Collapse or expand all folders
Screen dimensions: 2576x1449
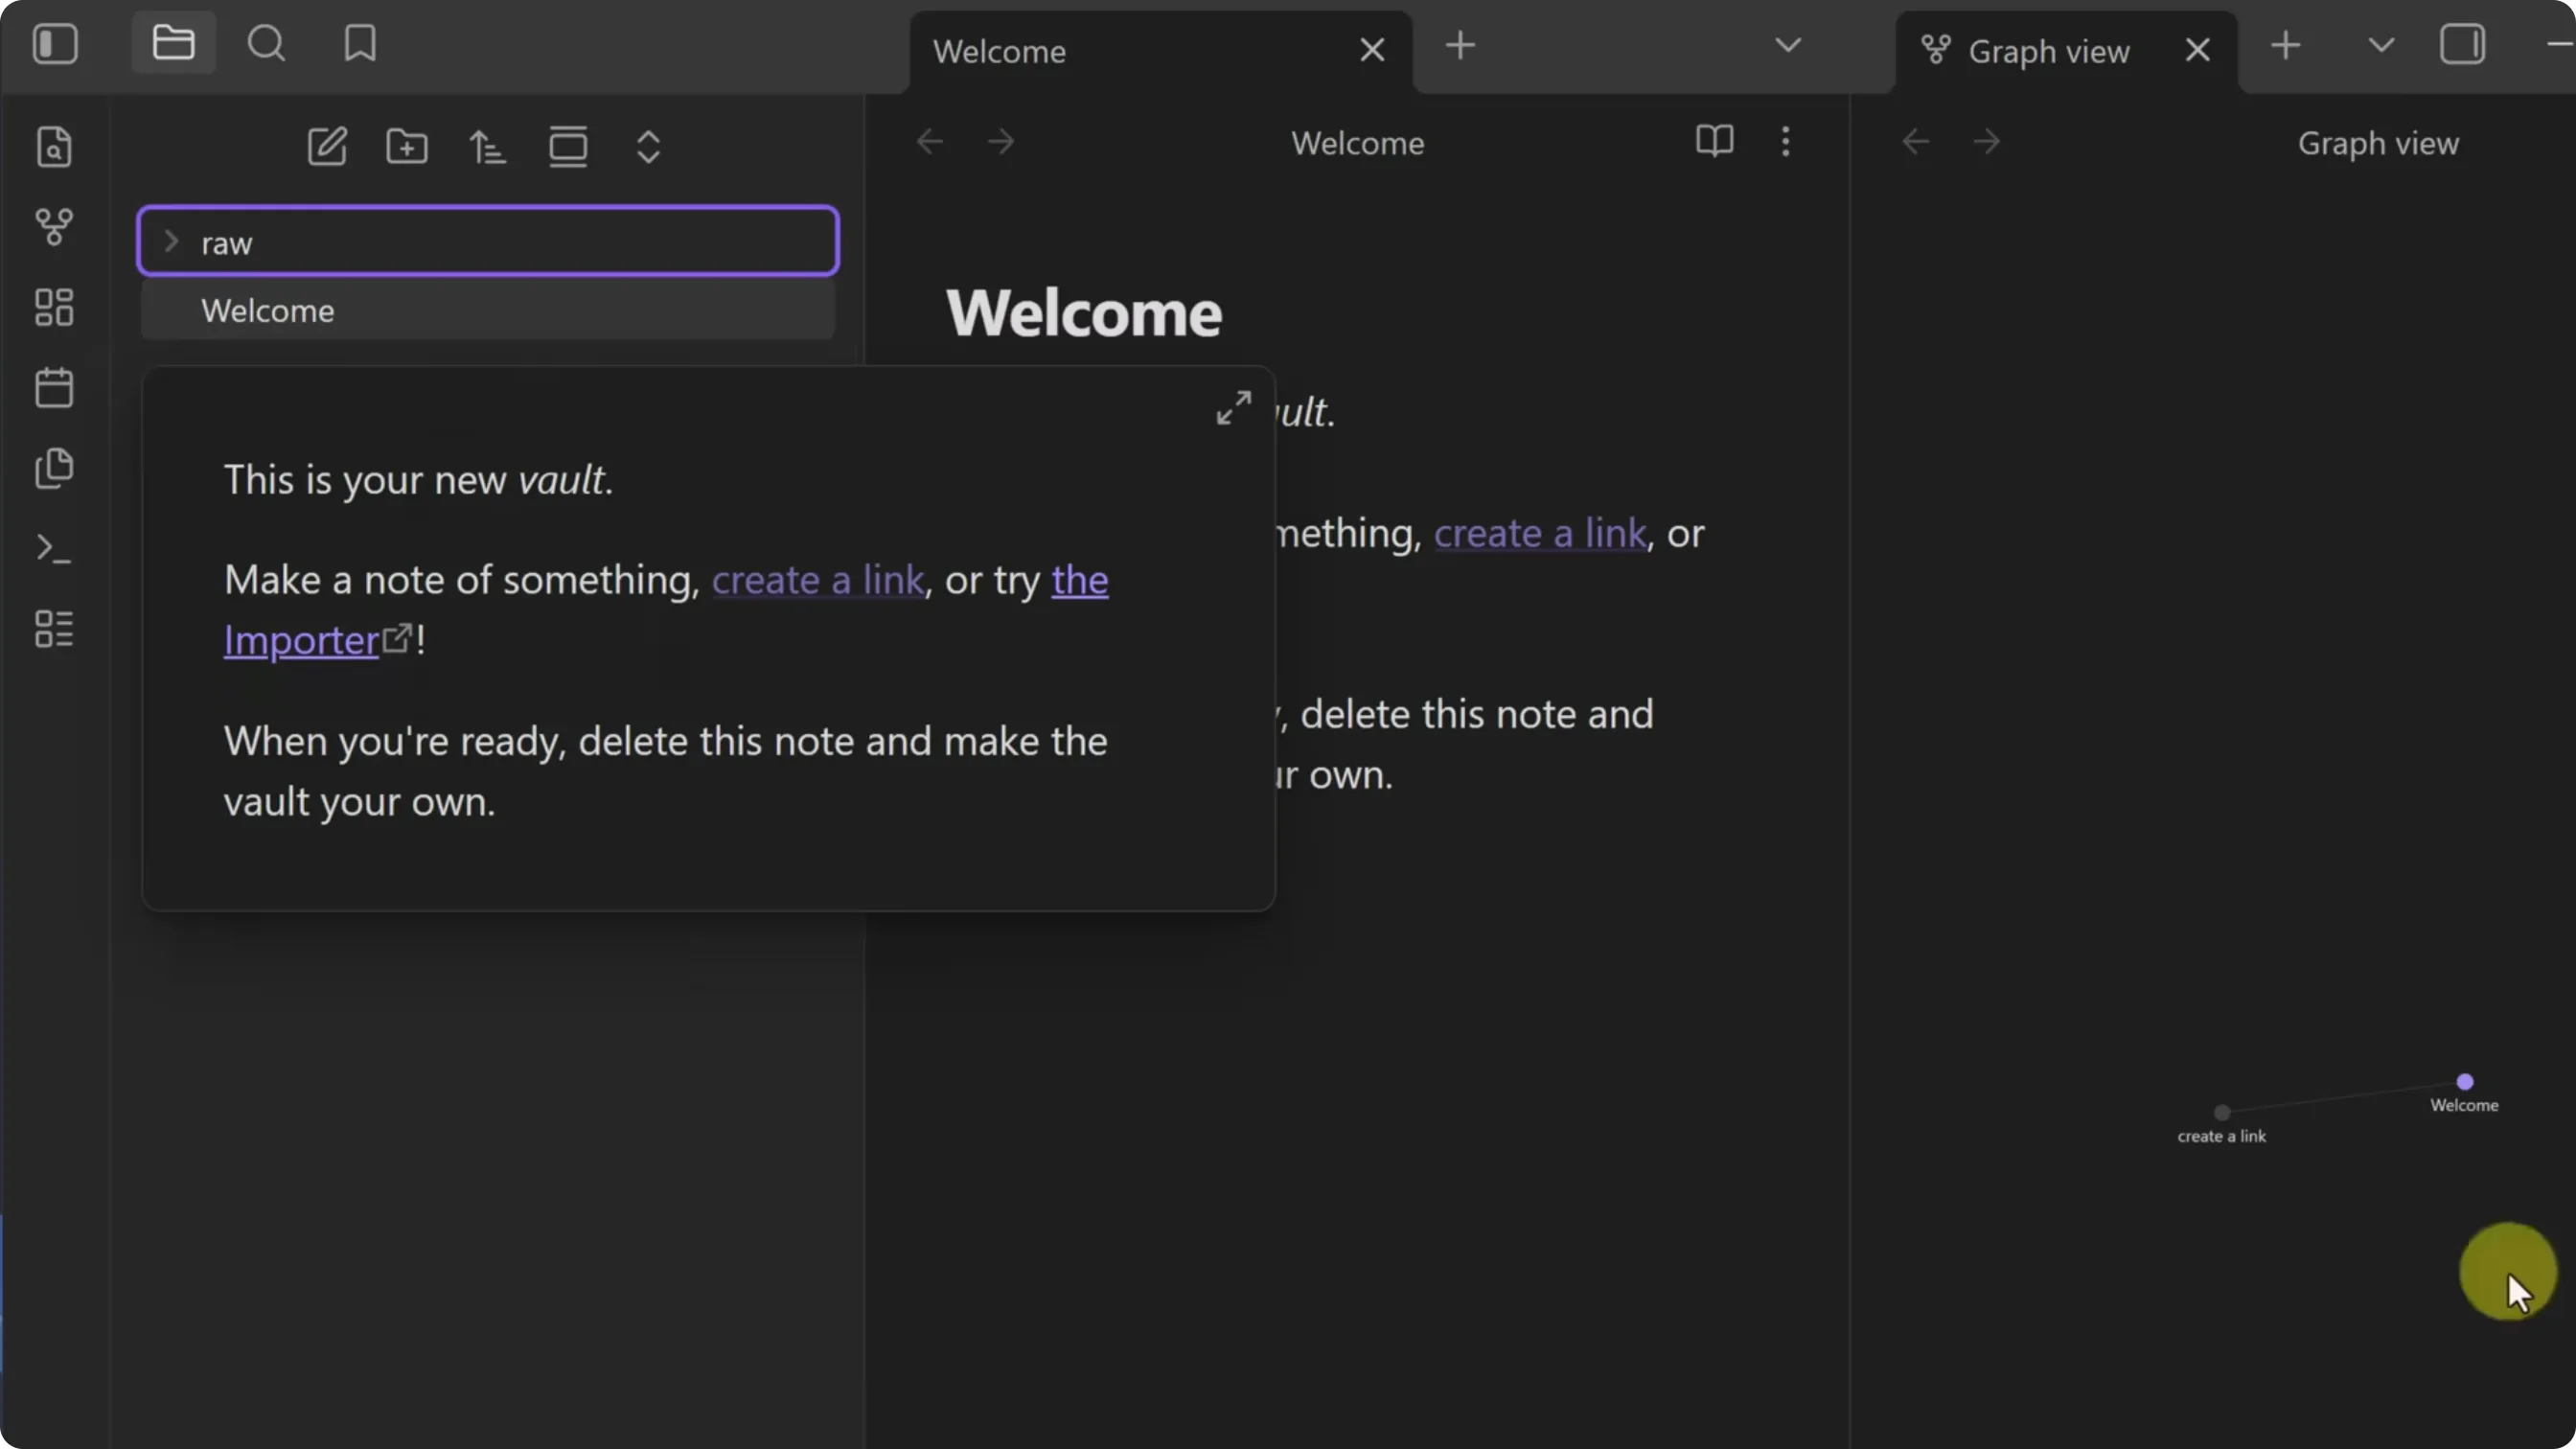pos(649,147)
